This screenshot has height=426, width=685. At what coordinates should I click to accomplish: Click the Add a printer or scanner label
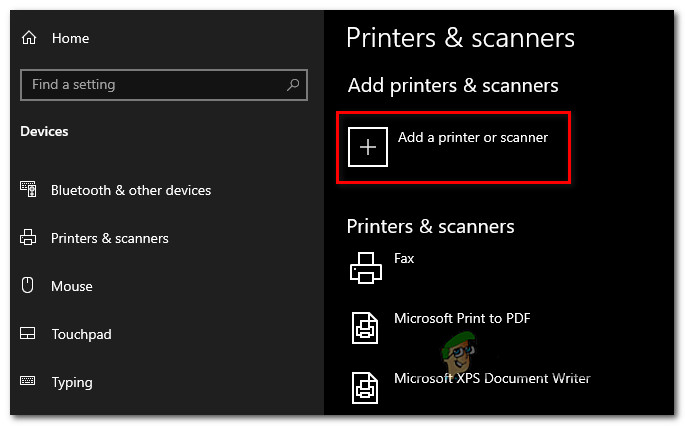pos(473,137)
